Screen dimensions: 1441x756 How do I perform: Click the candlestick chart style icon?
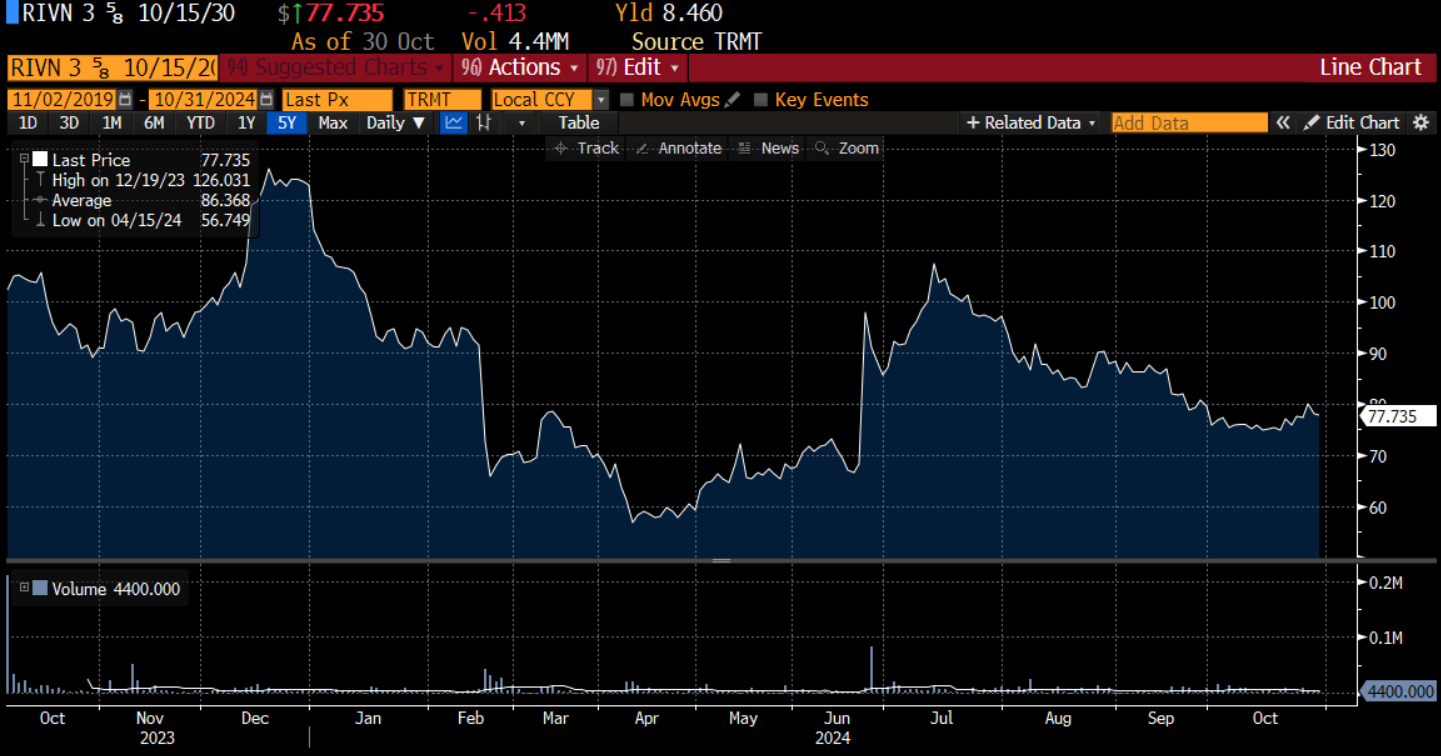pos(484,122)
